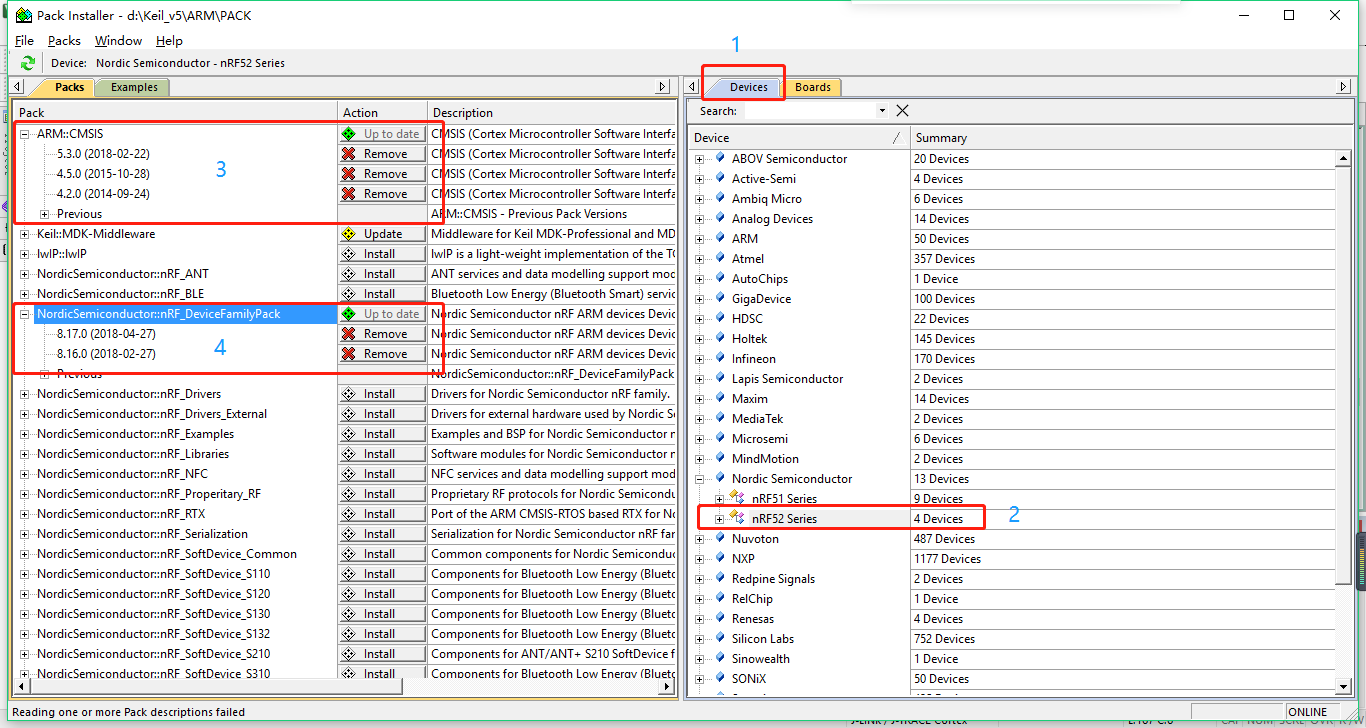Collapse the ARM::CMSIS pack tree
Screen dimensions: 1366x728
[x=25, y=134]
